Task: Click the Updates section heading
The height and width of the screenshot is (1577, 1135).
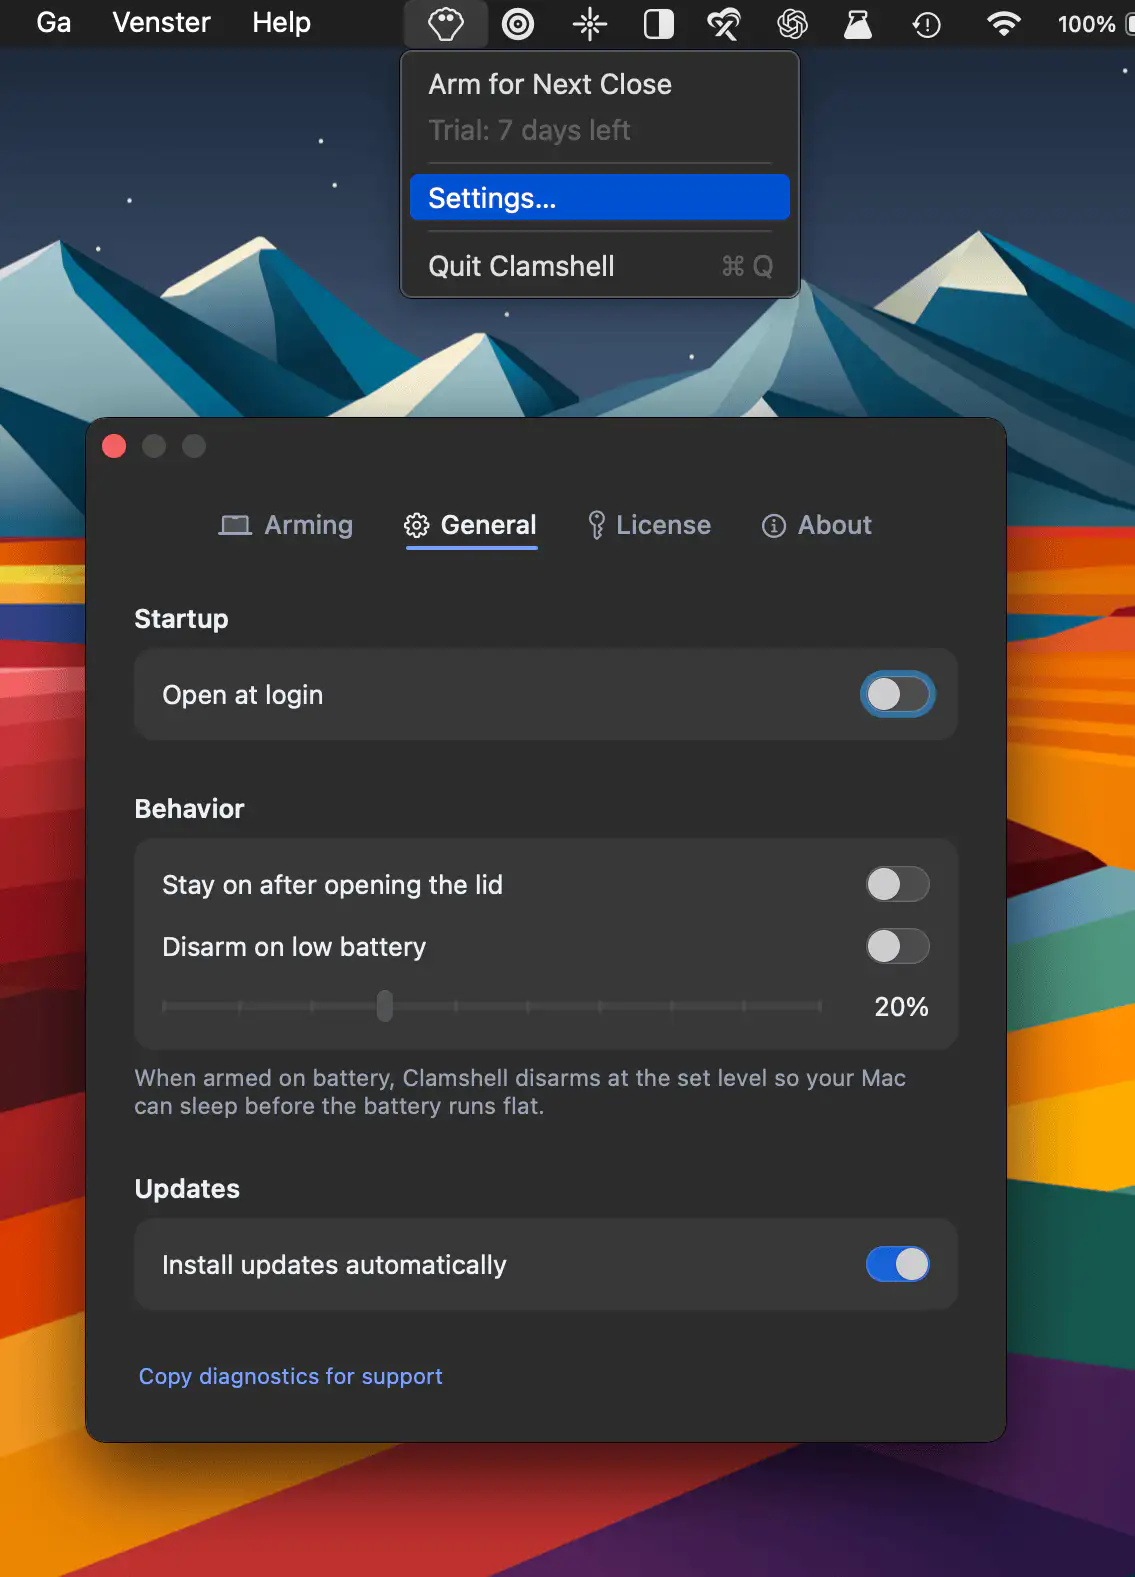Action: pos(188,1189)
